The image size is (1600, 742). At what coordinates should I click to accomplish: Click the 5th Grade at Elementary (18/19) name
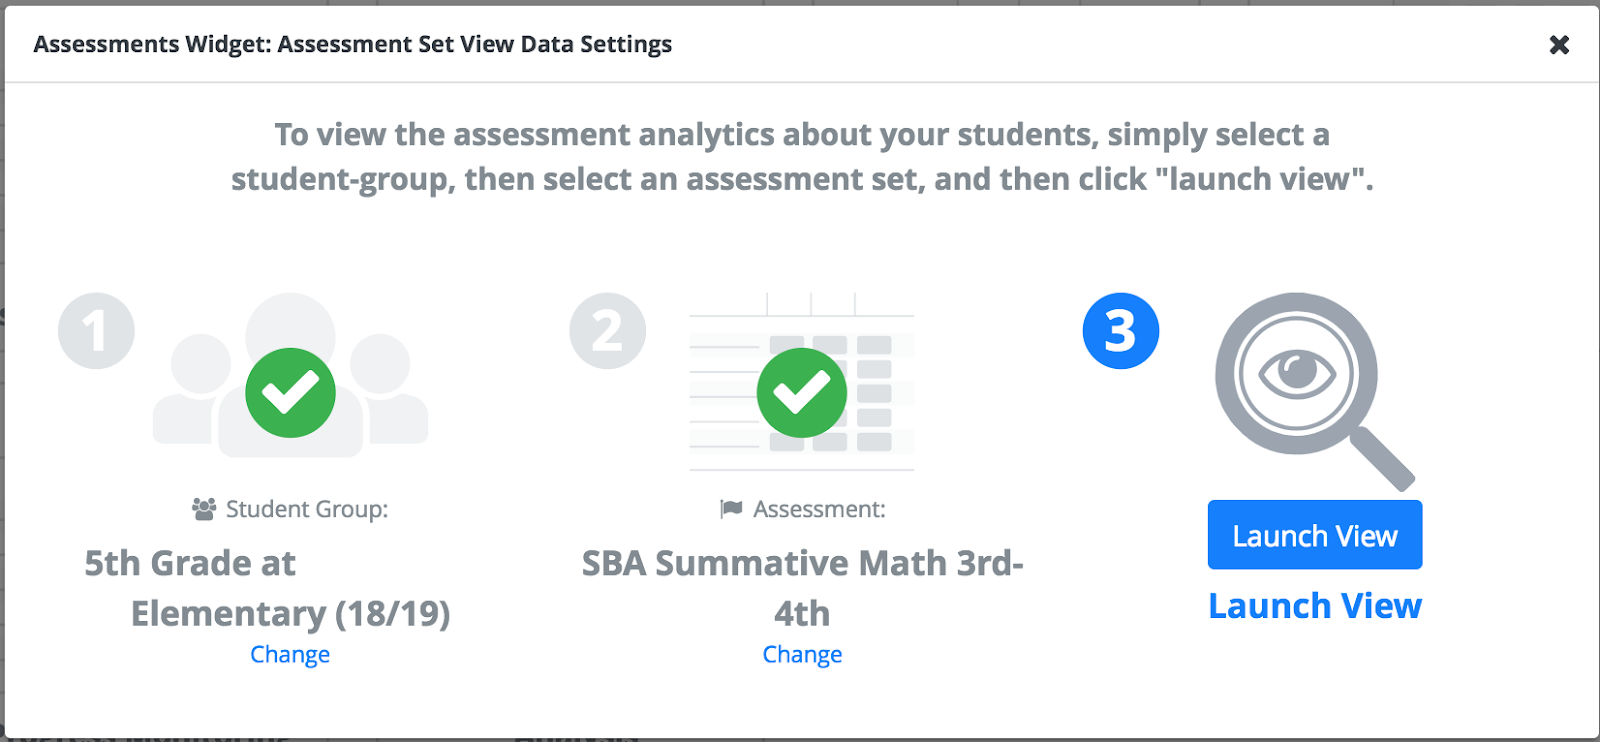268,588
